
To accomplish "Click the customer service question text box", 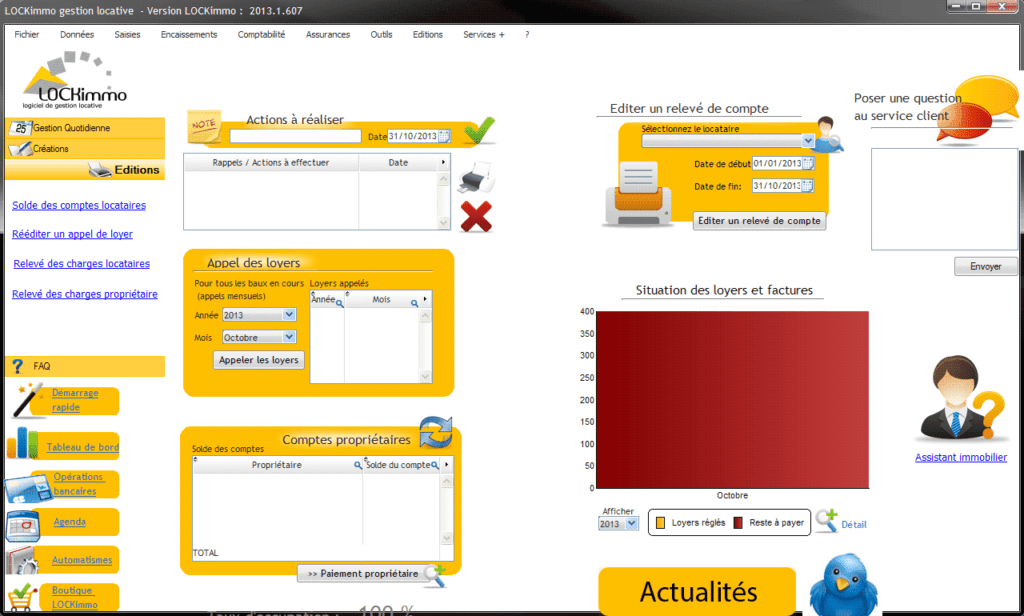I will click(943, 199).
